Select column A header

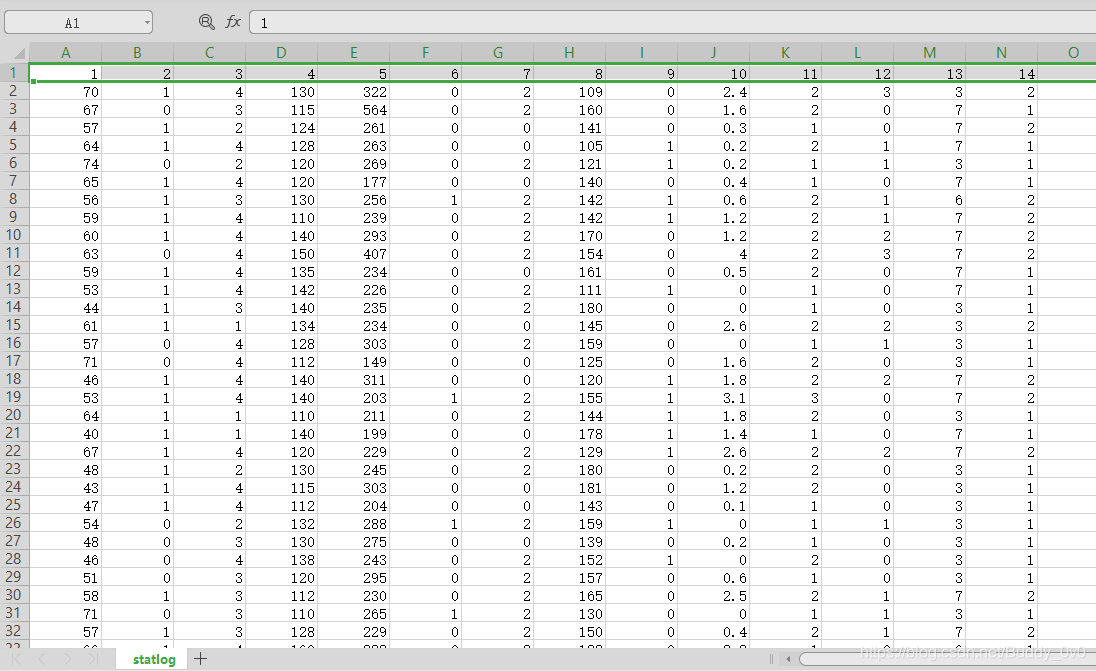coord(66,52)
